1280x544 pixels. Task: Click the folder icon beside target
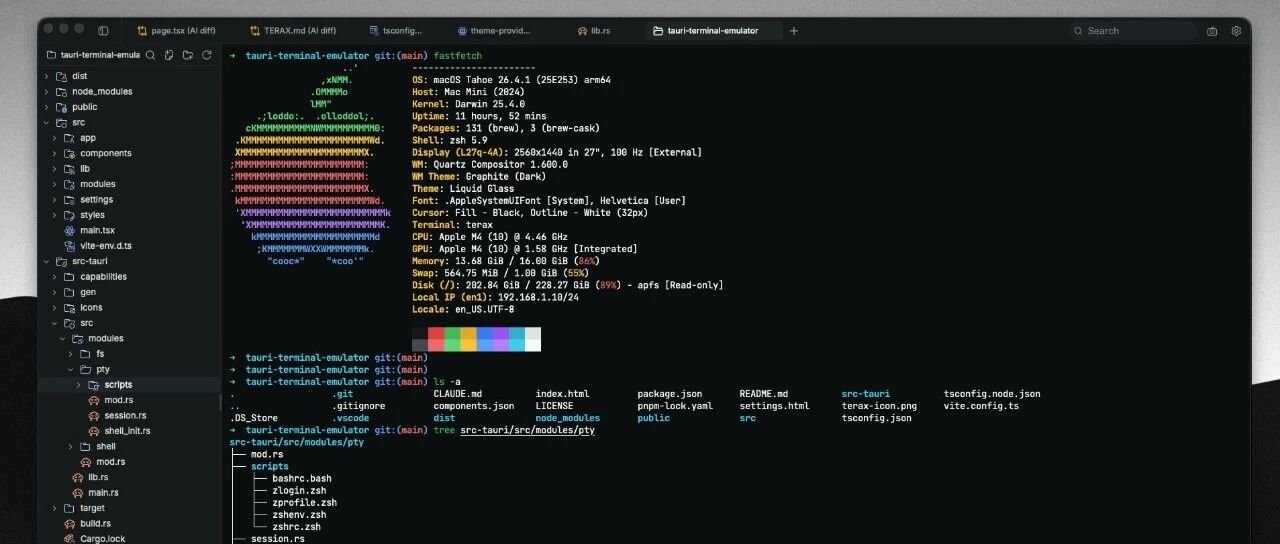[x=69, y=508]
